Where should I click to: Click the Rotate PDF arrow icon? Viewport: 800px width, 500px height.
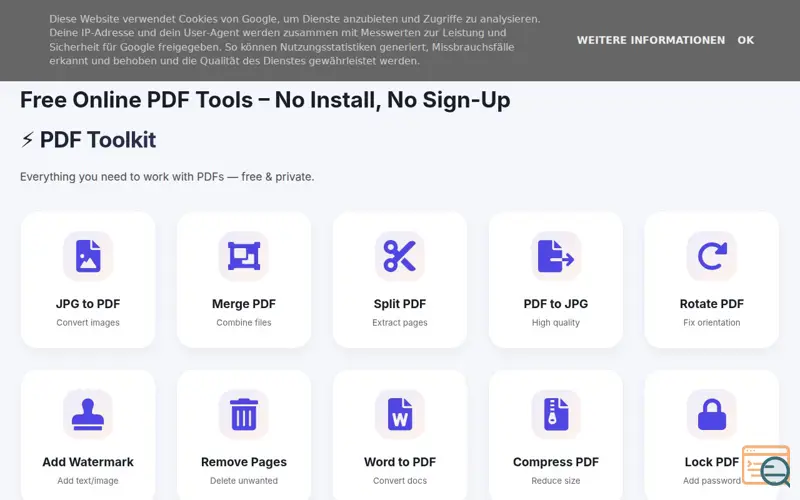click(x=712, y=256)
